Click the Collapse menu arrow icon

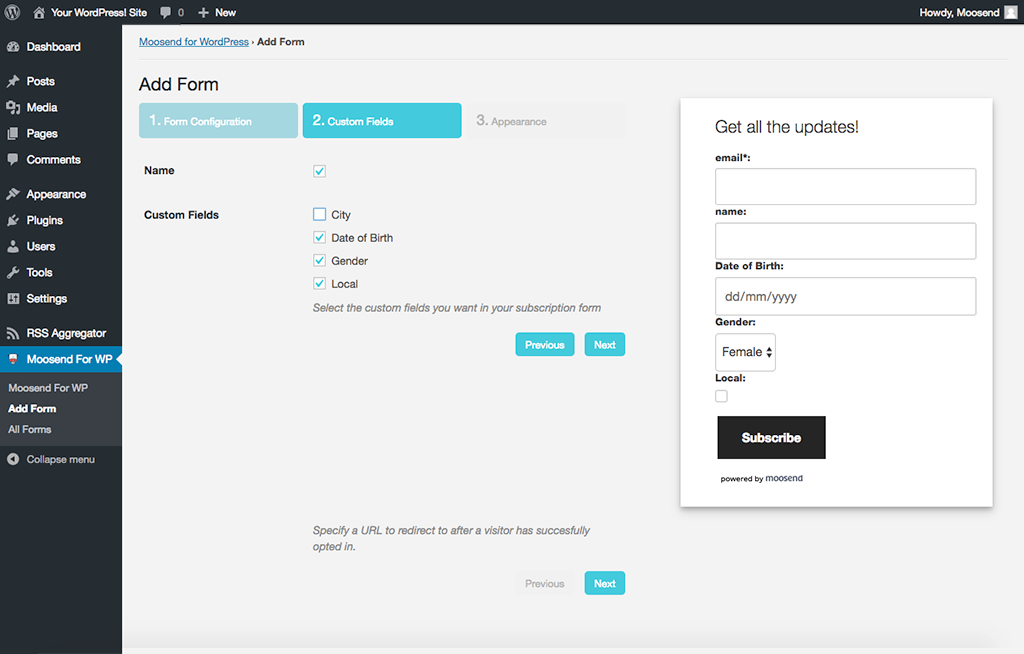click(x=13, y=459)
